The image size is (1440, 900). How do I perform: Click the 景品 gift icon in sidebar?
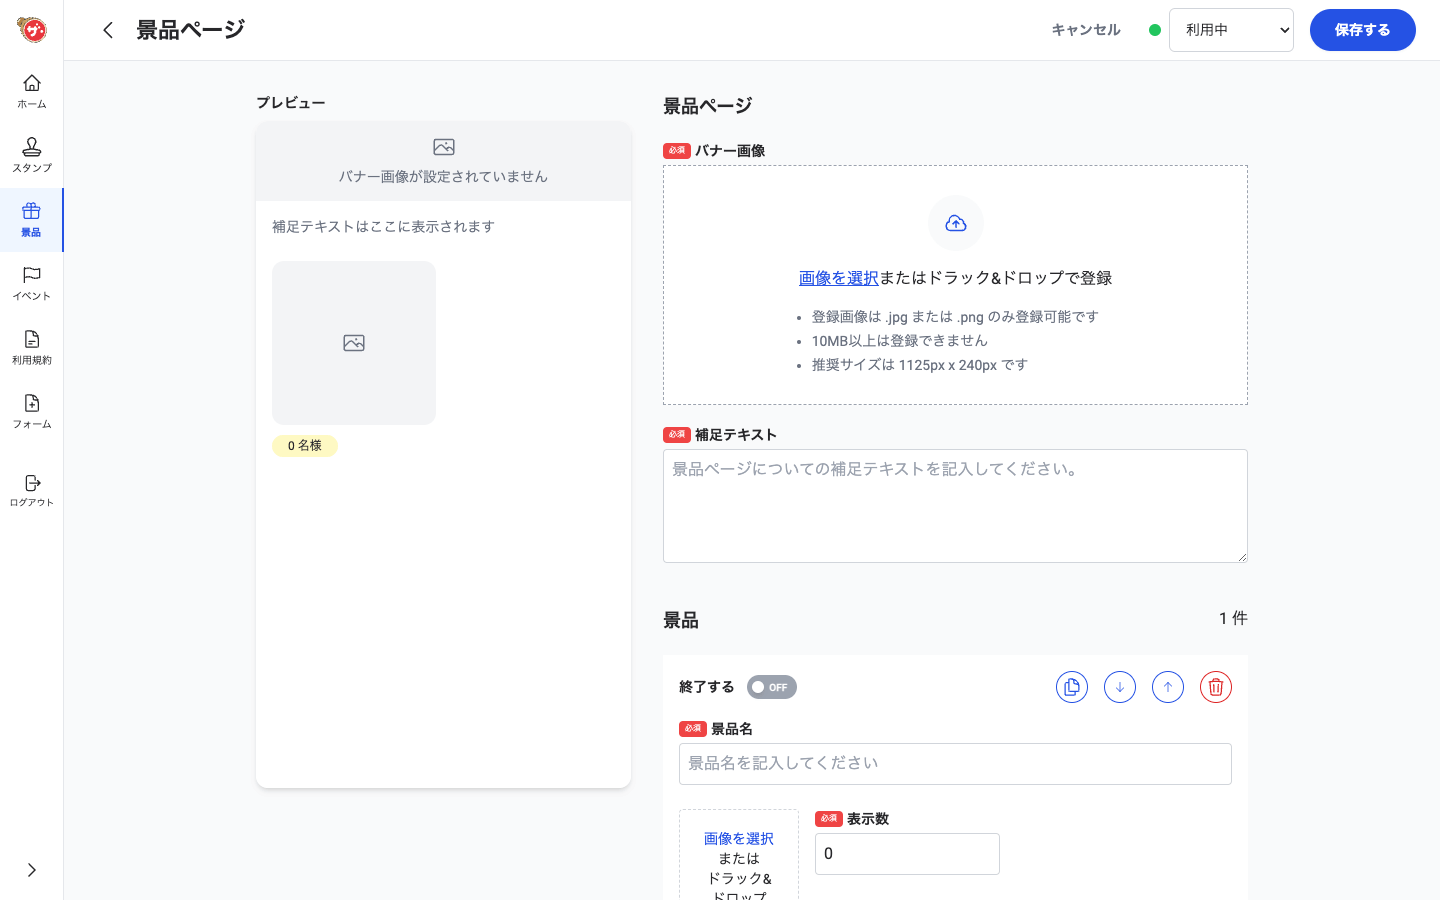click(x=31, y=220)
